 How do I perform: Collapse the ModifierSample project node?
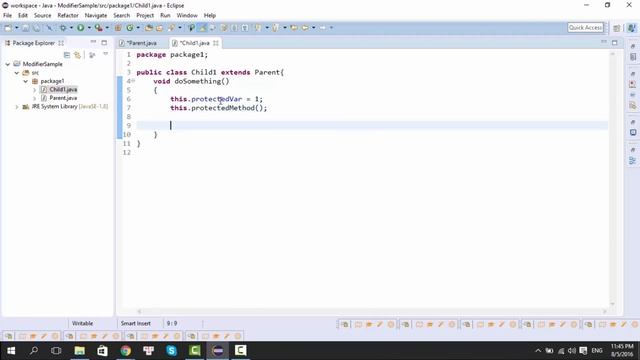pyautogui.click(x=8, y=64)
